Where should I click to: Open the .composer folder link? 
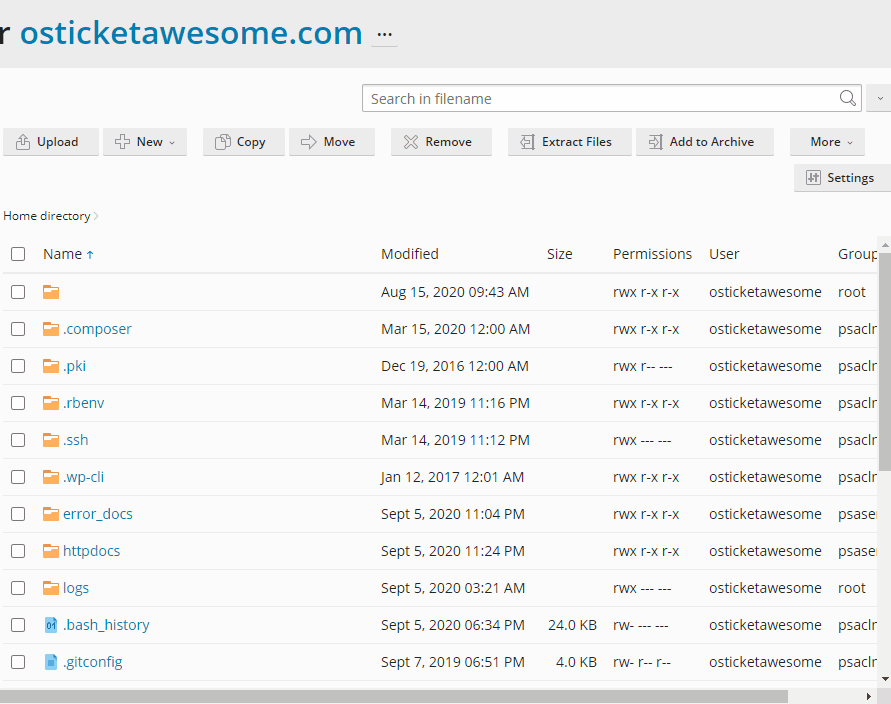pyautogui.click(x=97, y=329)
